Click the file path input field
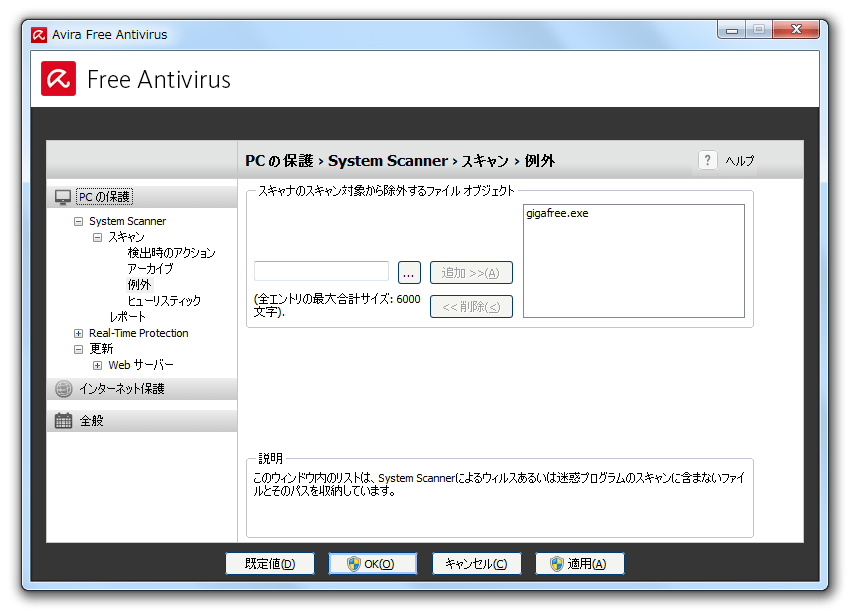The height and width of the screenshot is (612, 849). pos(322,271)
